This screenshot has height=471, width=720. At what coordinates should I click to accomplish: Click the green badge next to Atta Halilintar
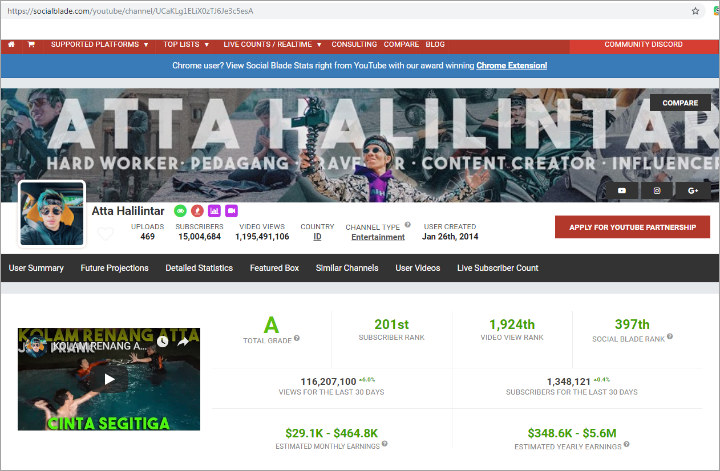click(180, 211)
